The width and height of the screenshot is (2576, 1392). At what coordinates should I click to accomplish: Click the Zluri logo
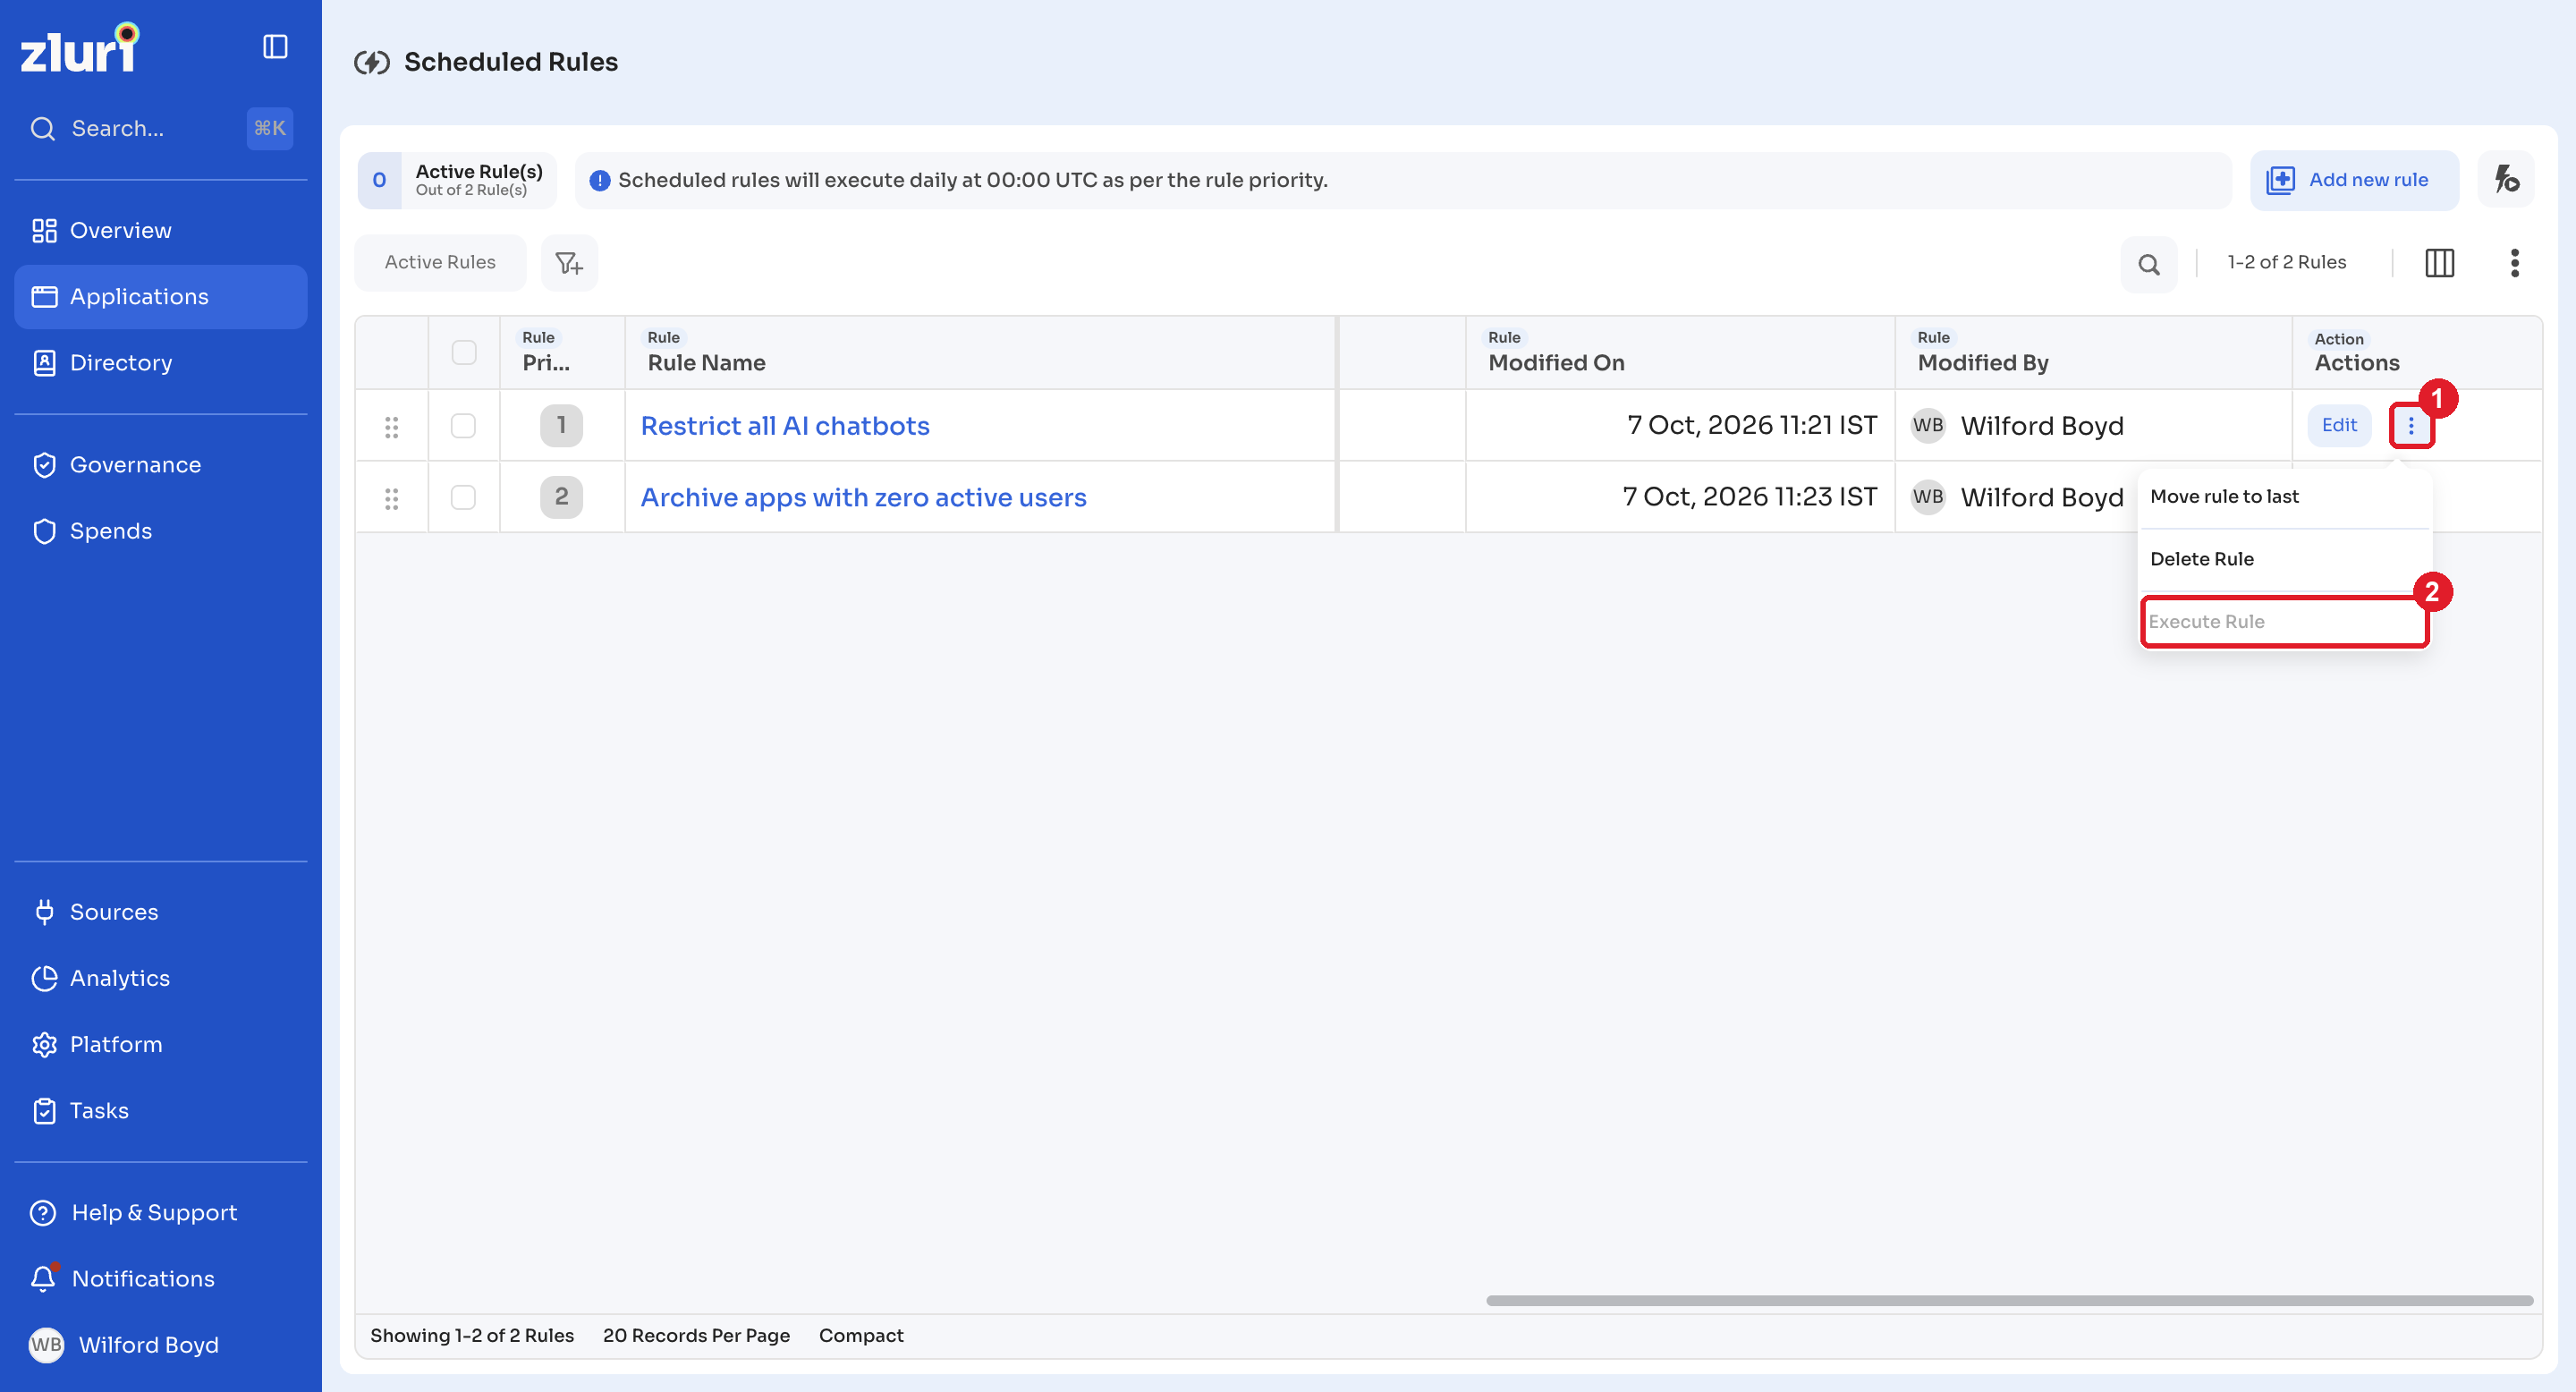[x=80, y=48]
